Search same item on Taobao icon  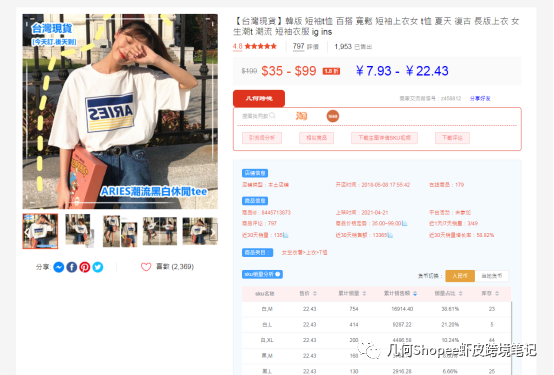coord(301,116)
